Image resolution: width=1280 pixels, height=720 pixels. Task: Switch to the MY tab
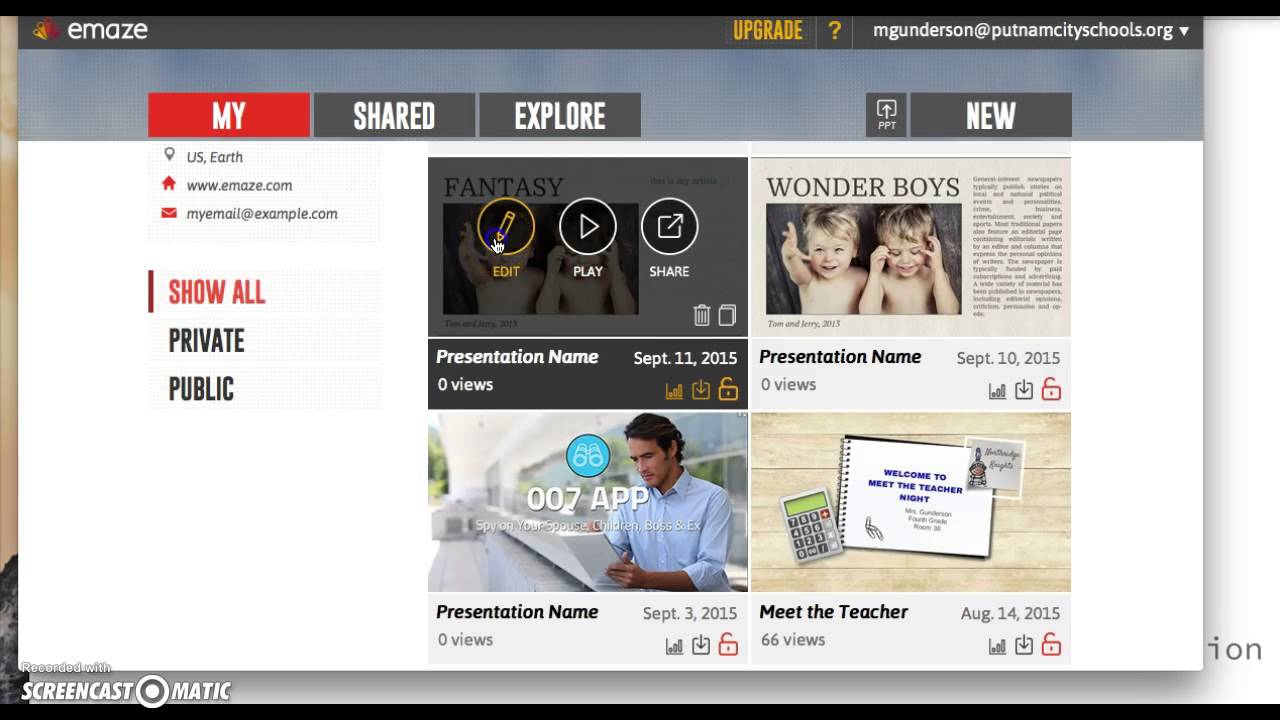click(229, 115)
